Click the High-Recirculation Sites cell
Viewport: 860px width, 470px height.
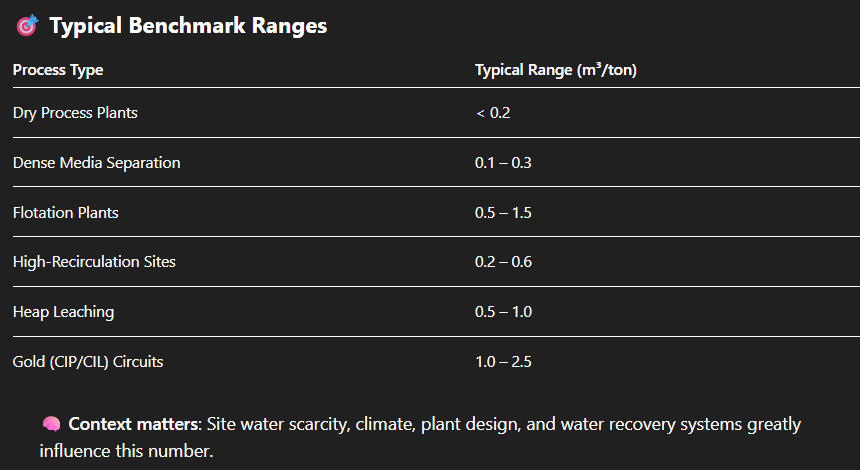click(94, 262)
